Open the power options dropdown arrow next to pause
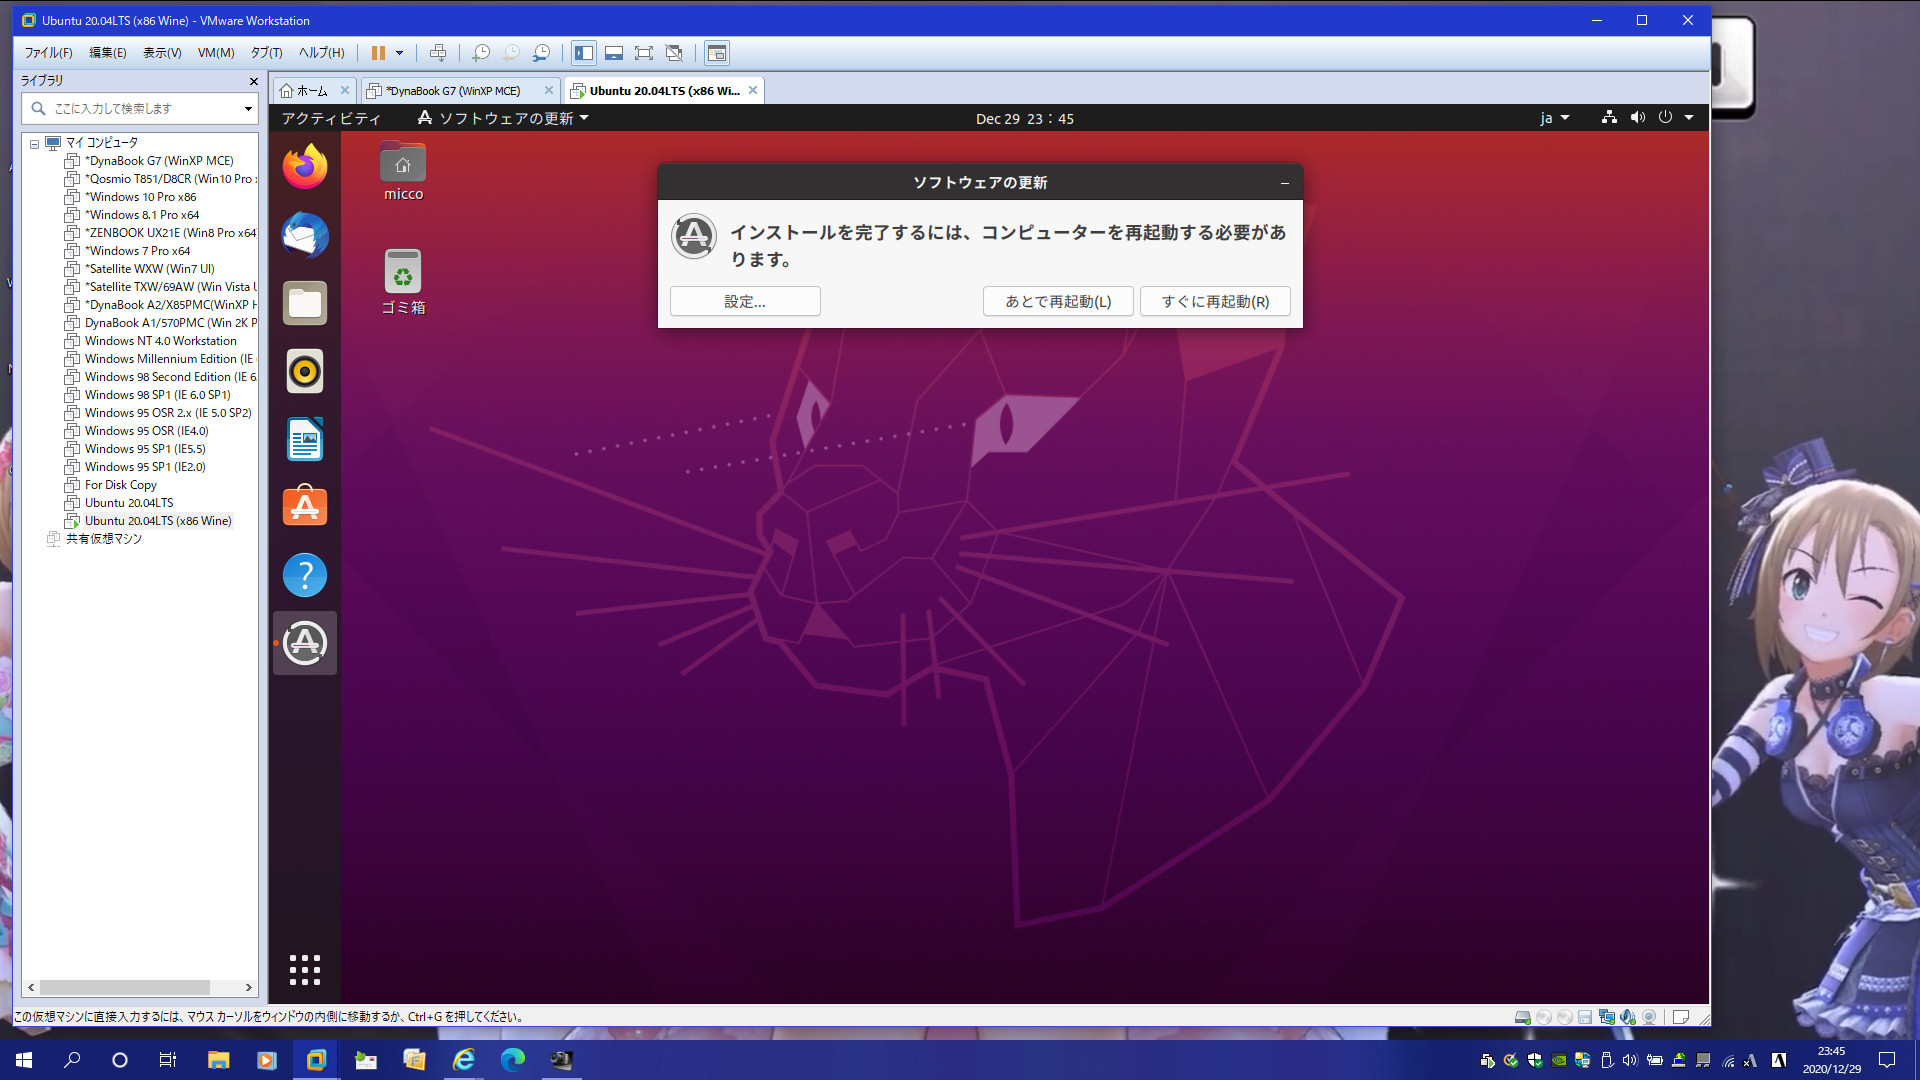The height and width of the screenshot is (1080, 1920). pos(399,53)
